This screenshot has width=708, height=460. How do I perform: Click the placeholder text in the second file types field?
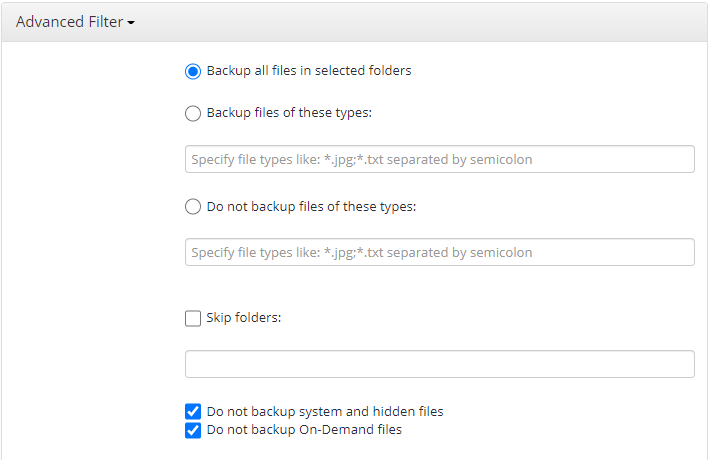(362, 252)
